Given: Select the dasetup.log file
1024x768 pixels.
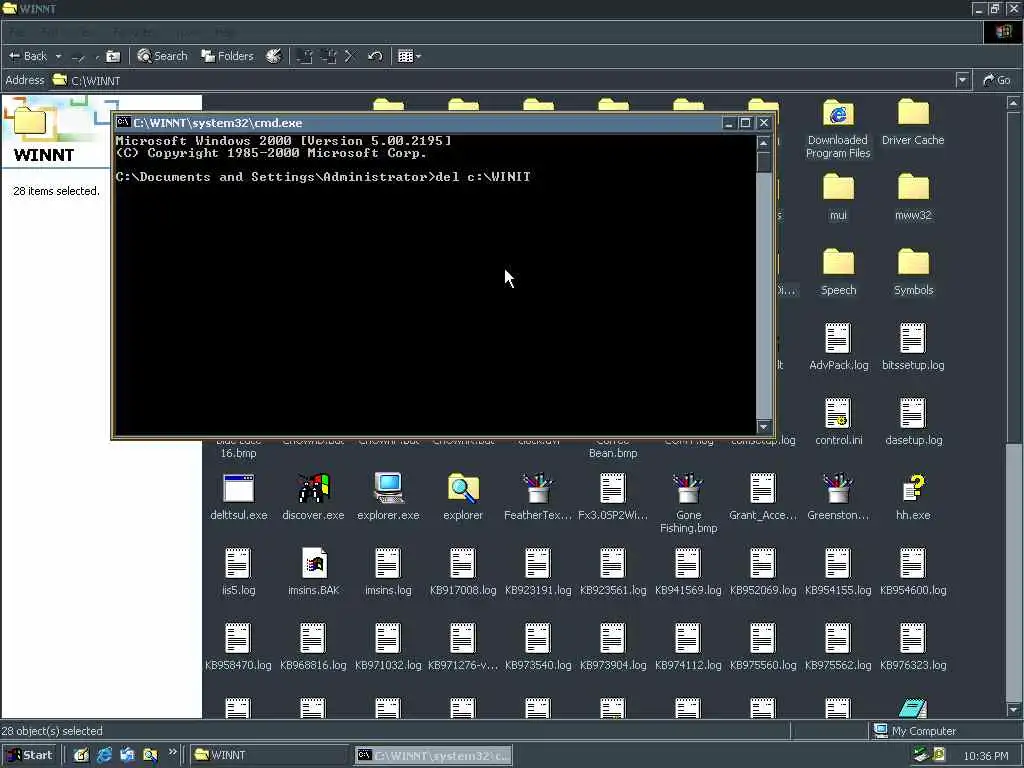Looking at the screenshot, I should pyautogui.click(x=913, y=423).
